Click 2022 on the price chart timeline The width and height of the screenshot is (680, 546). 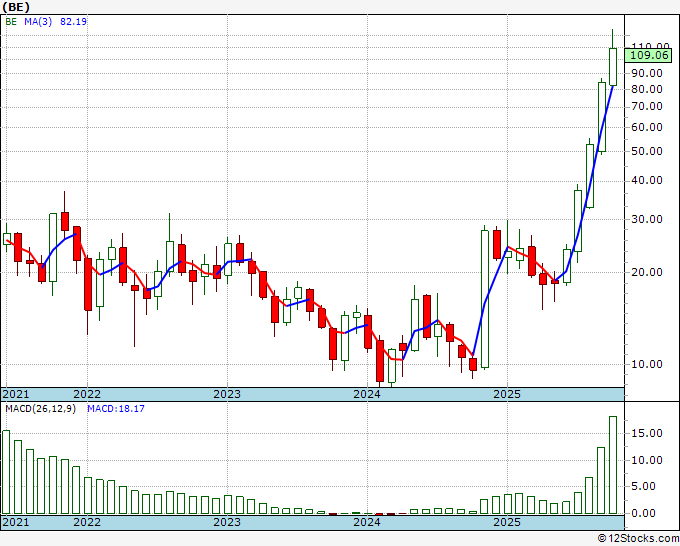coord(87,394)
